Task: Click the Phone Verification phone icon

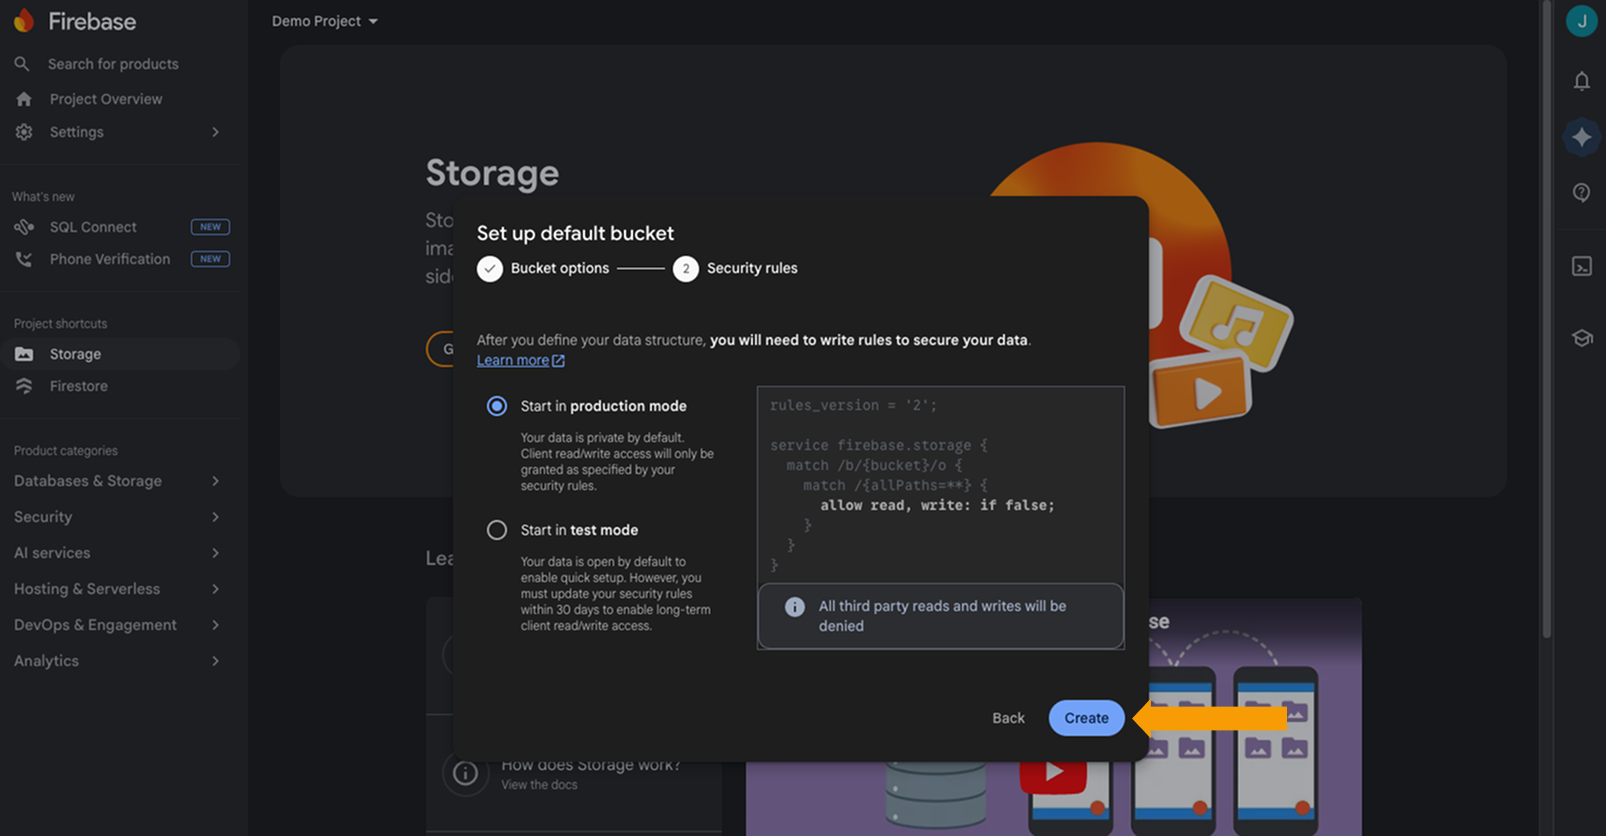Action: click(x=24, y=259)
